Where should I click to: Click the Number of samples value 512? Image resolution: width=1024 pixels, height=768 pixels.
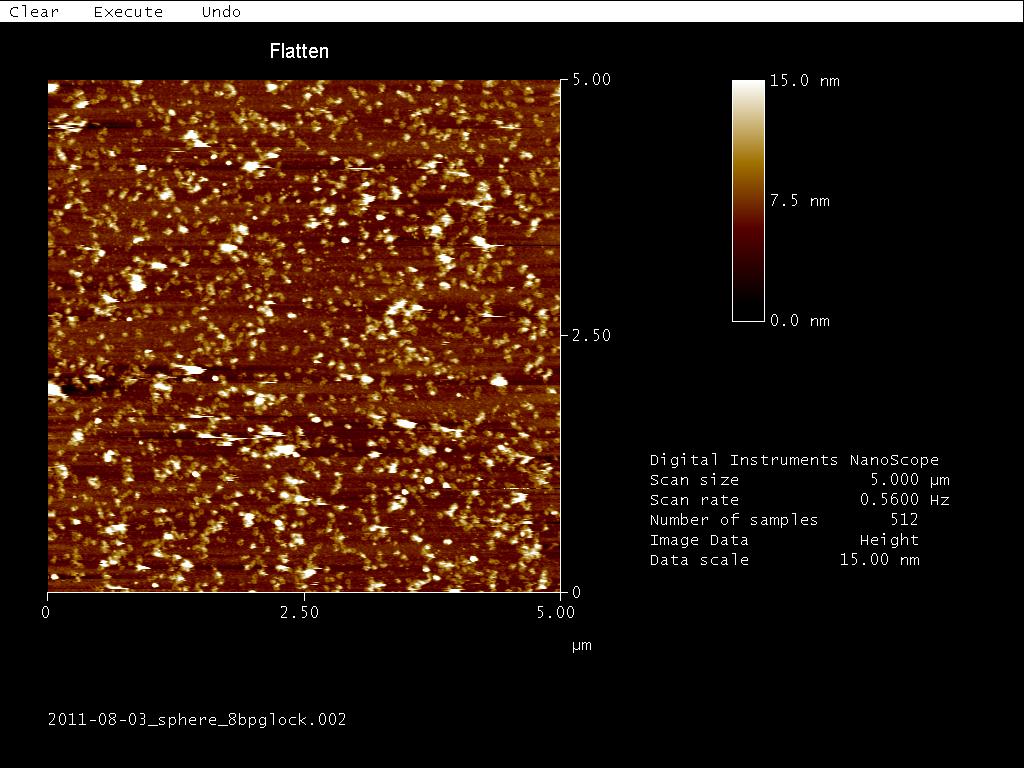[x=904, y=520]
